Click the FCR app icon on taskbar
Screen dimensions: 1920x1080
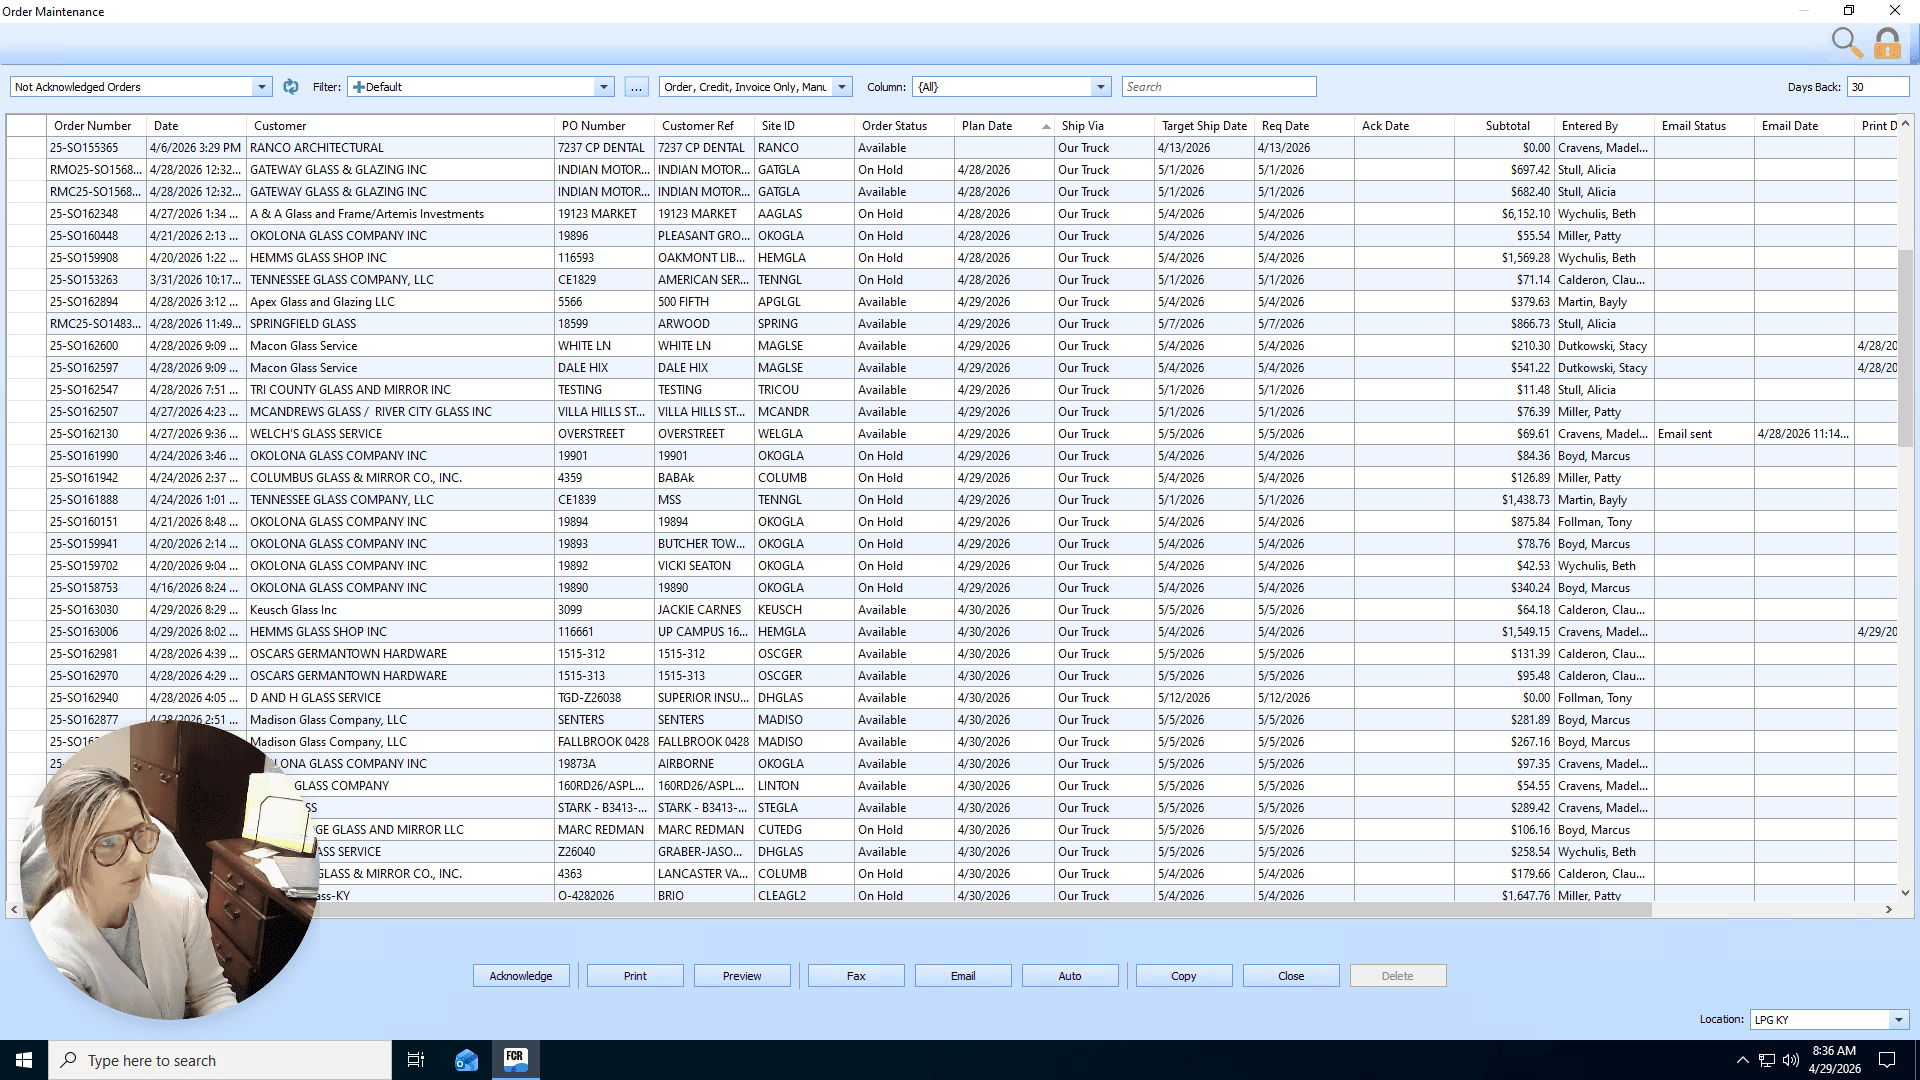coord(516,1060)
